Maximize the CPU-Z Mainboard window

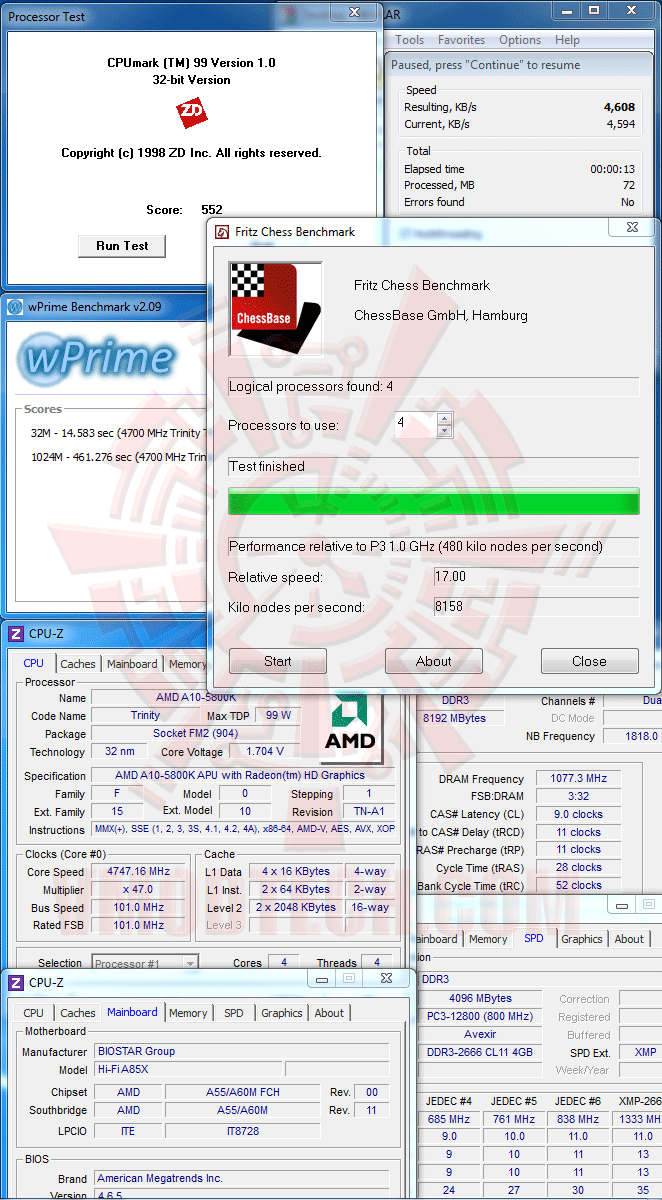click(x=349, y=978)
